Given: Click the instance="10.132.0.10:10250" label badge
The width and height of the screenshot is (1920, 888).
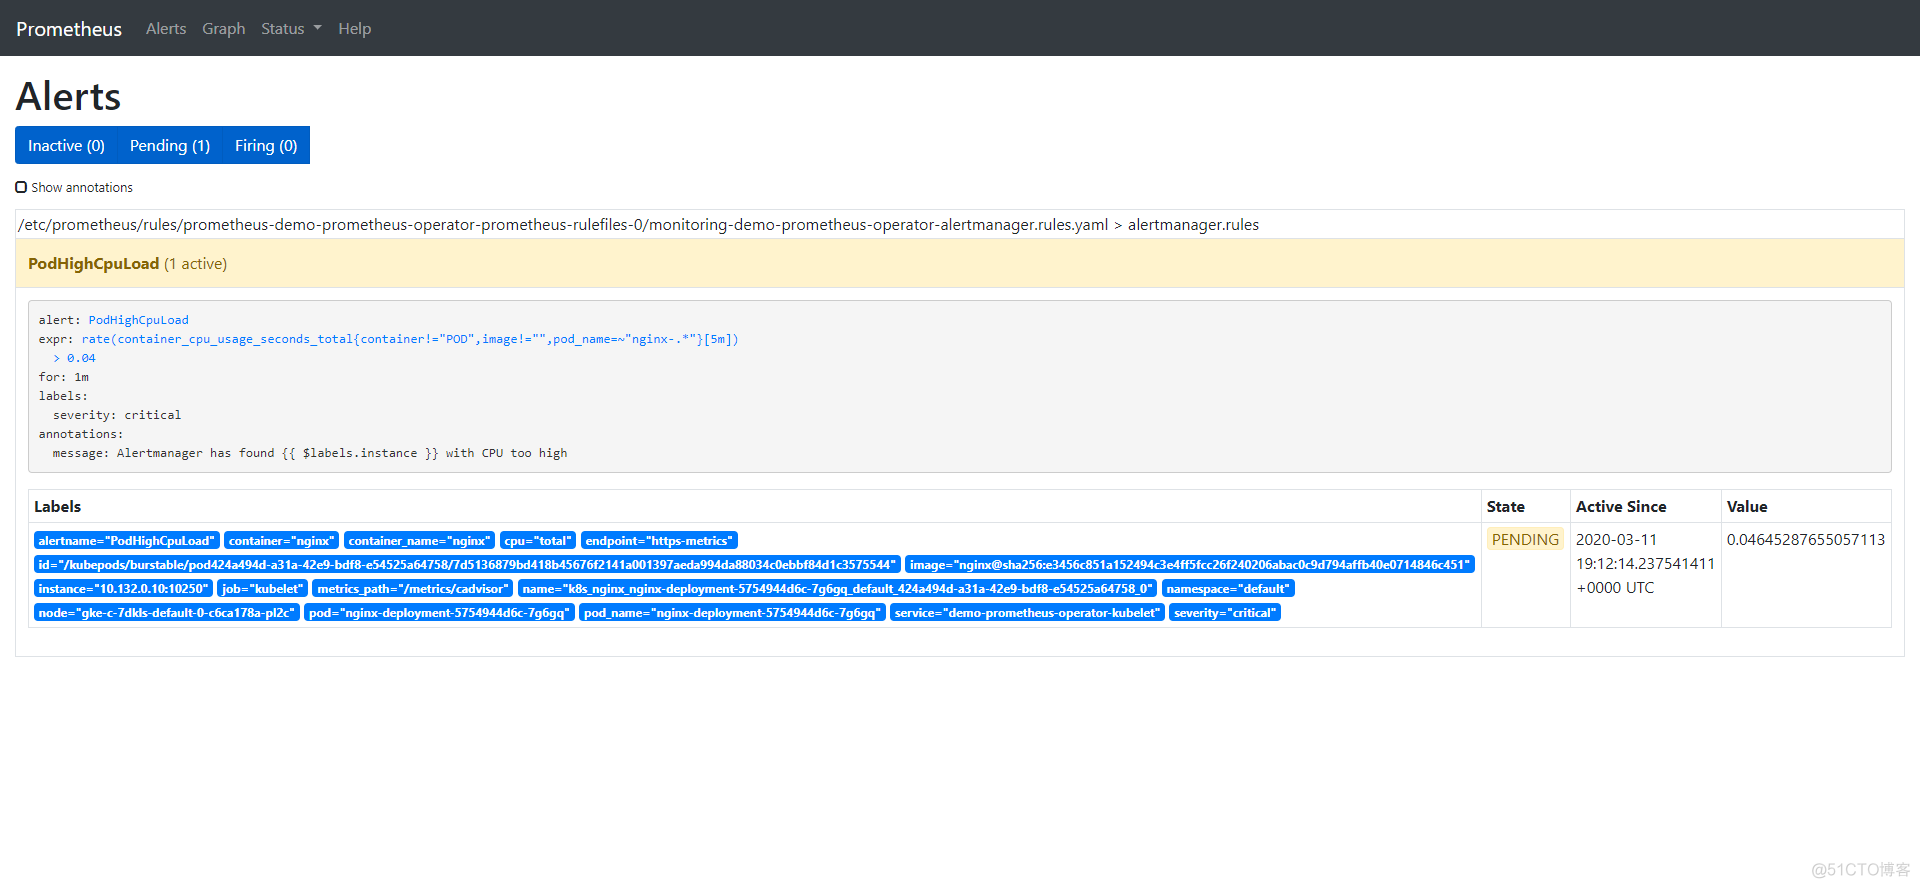Looking at the screenshot, I should tap(123, 589).
